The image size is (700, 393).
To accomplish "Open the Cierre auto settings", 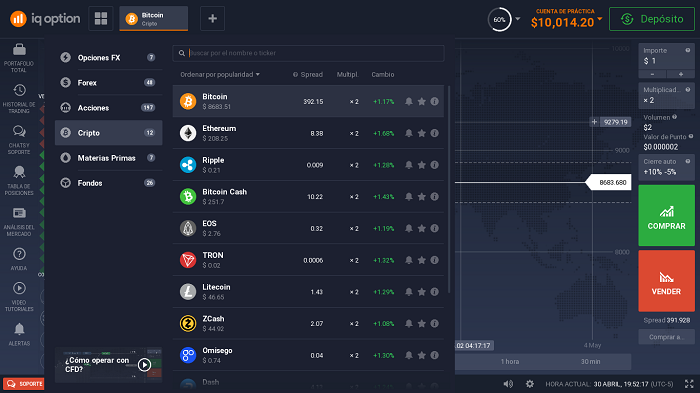I will 667,167.
